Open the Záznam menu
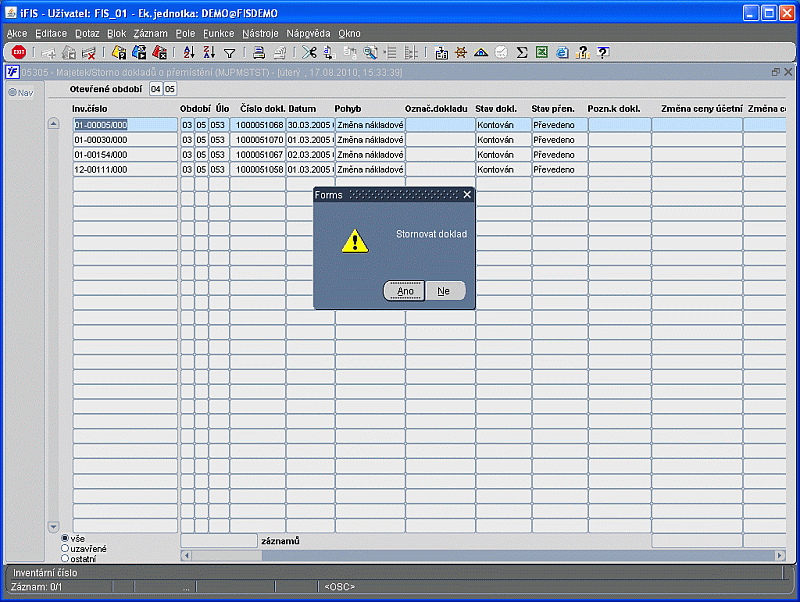 tap(151, 34)
